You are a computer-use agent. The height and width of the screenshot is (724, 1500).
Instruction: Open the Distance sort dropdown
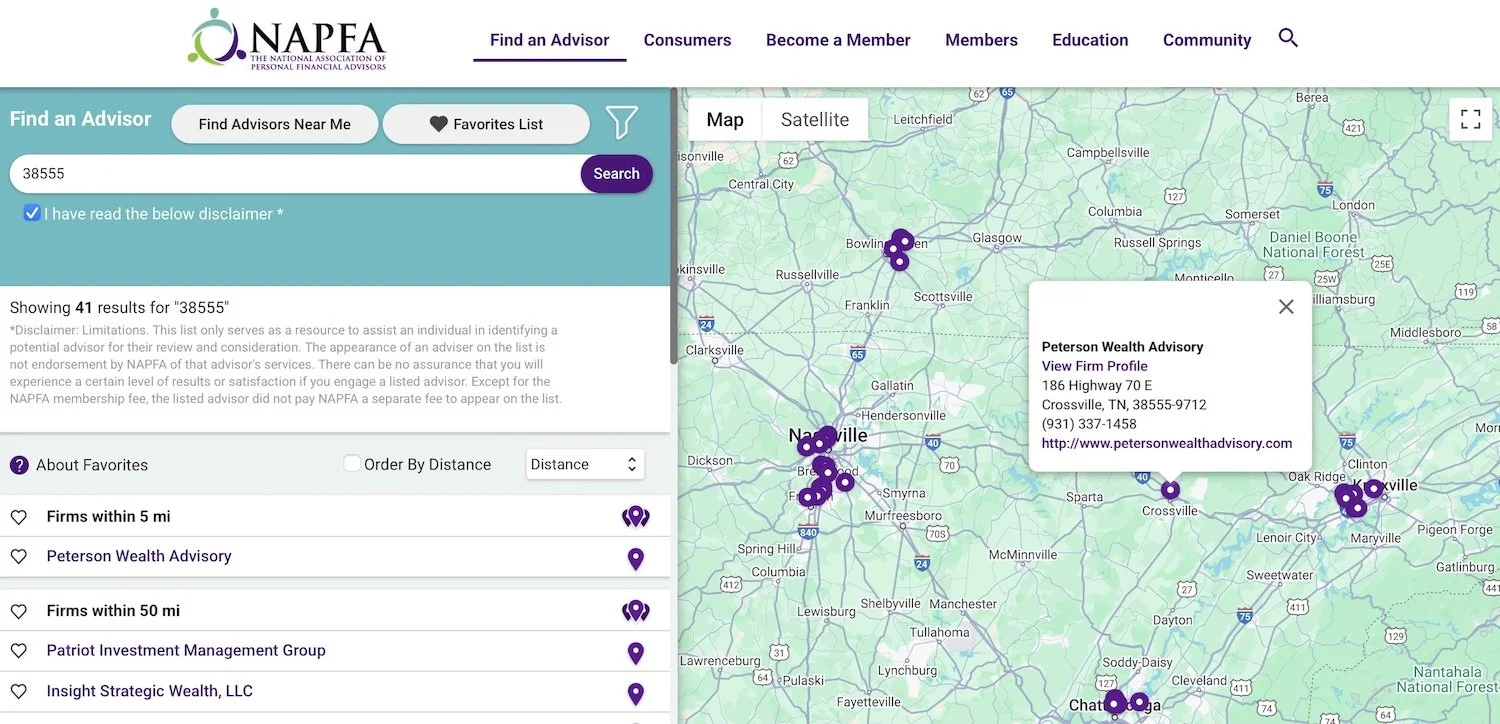[585, 464]
